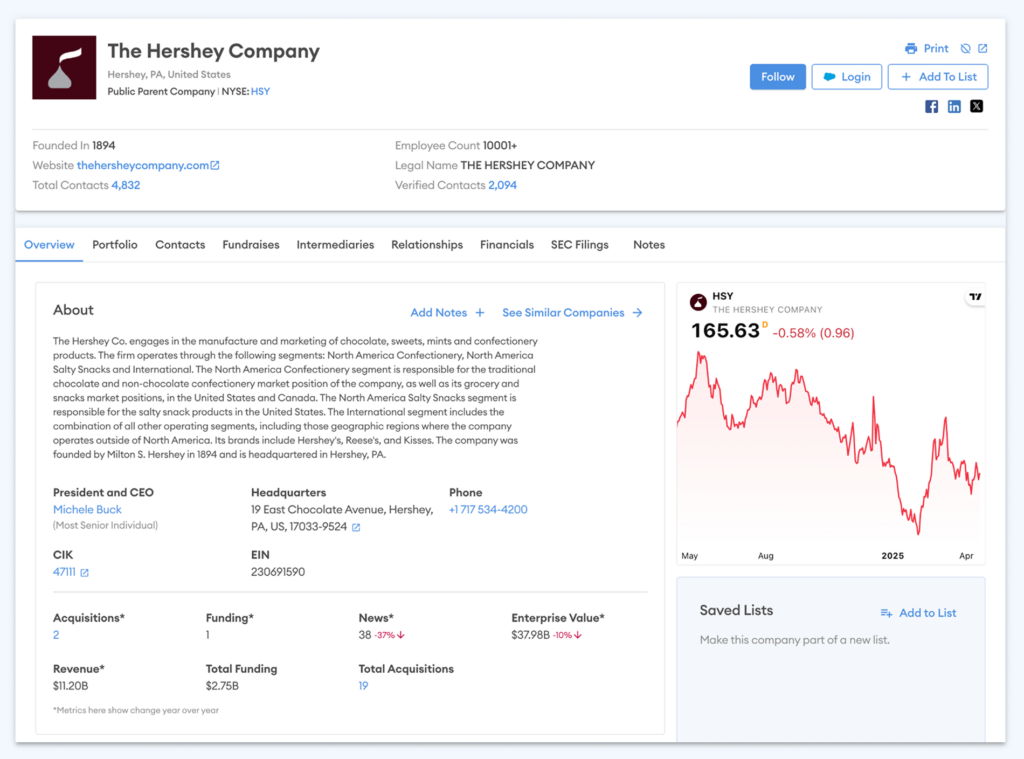Open Hershey's LinkedIn page icon

[954, 106]
